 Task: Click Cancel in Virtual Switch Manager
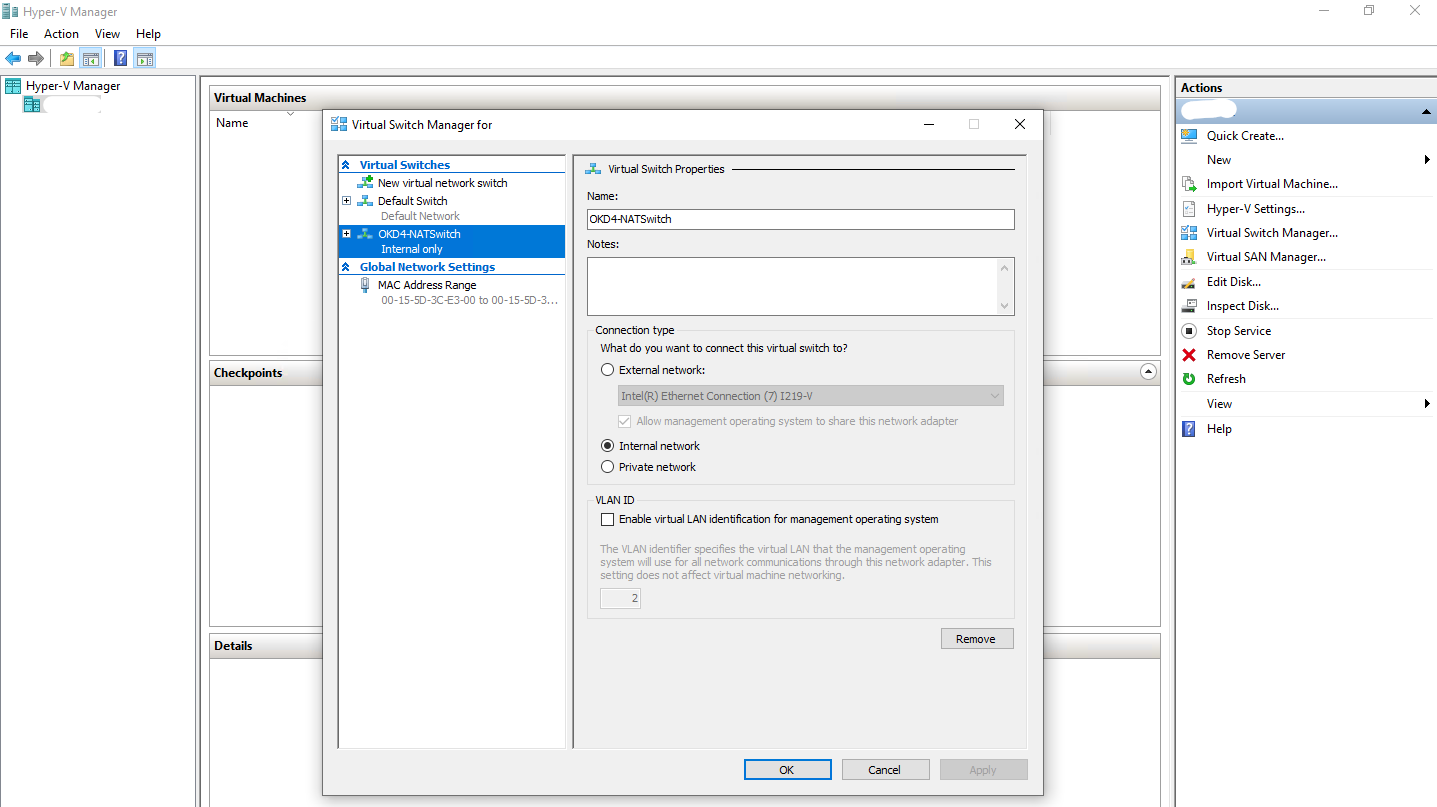[885, 770]
